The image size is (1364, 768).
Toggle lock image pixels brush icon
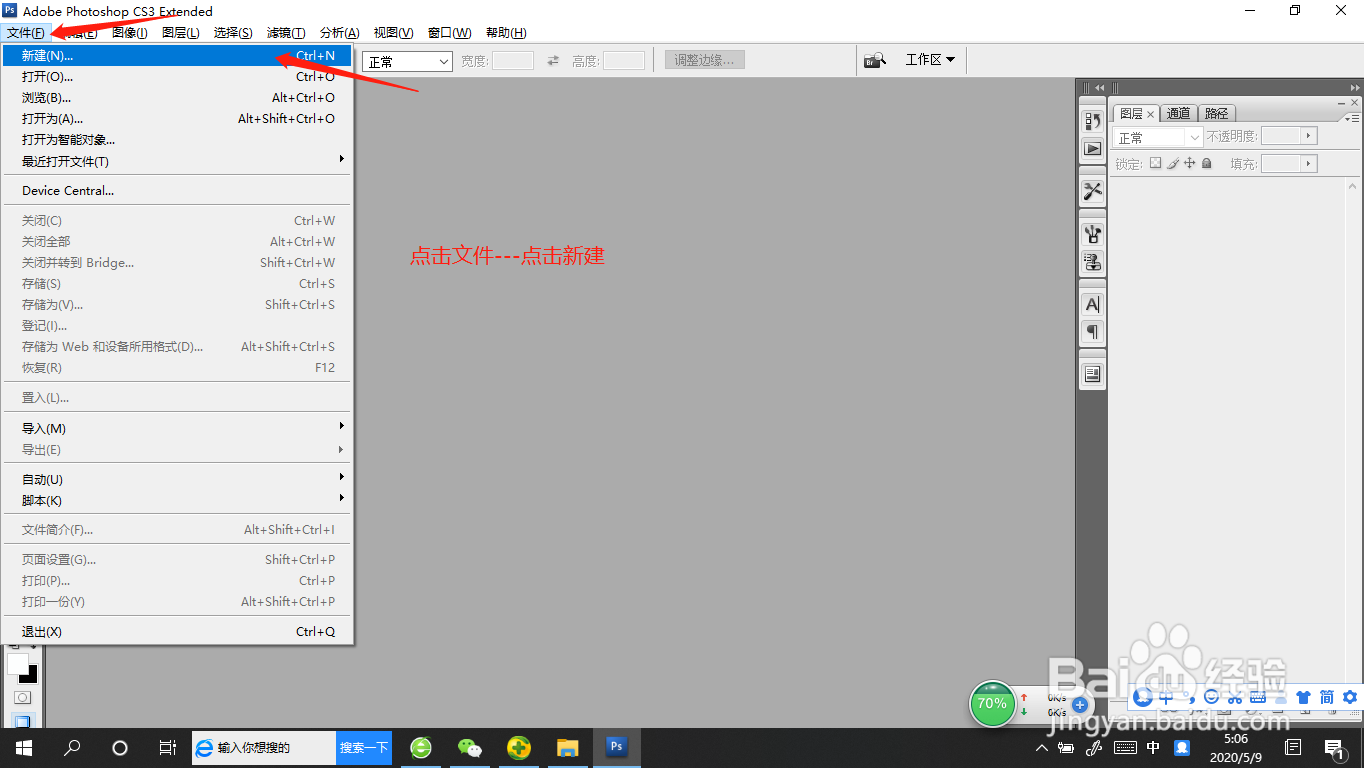coord(1172,163)
